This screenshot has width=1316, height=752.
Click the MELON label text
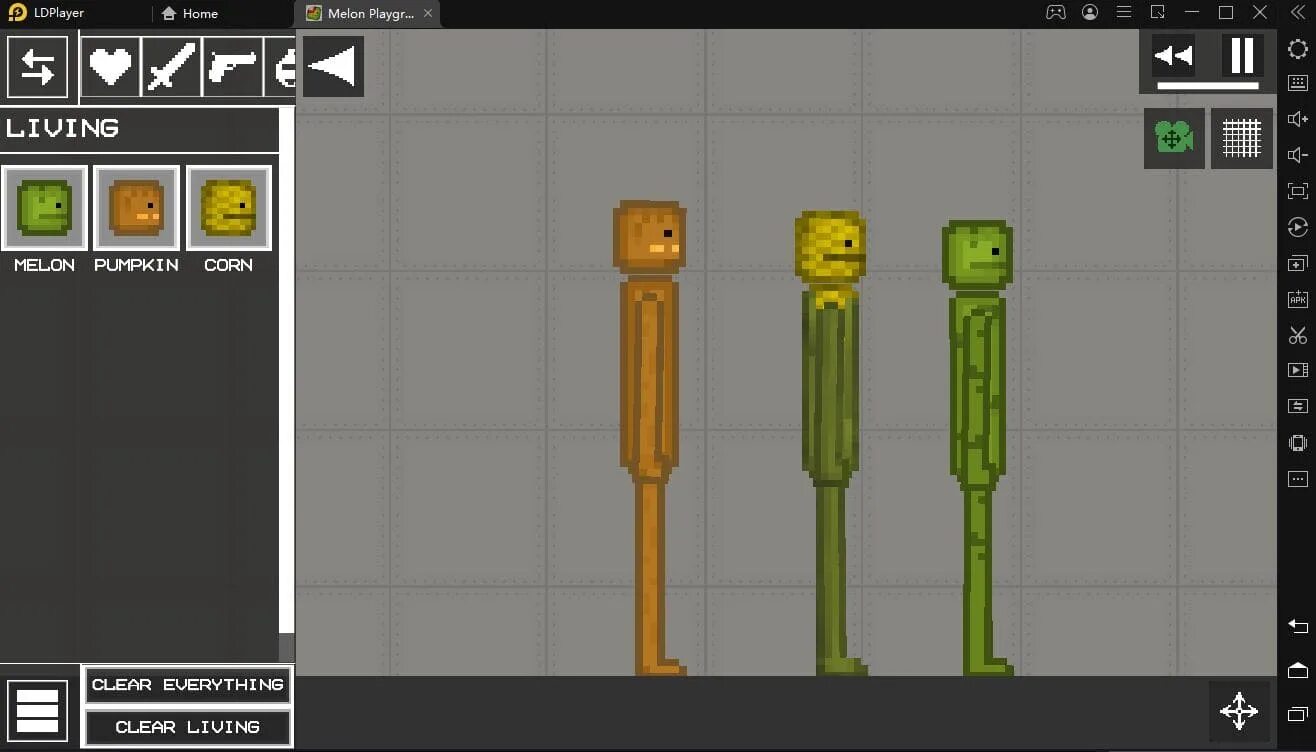[44, 265]
